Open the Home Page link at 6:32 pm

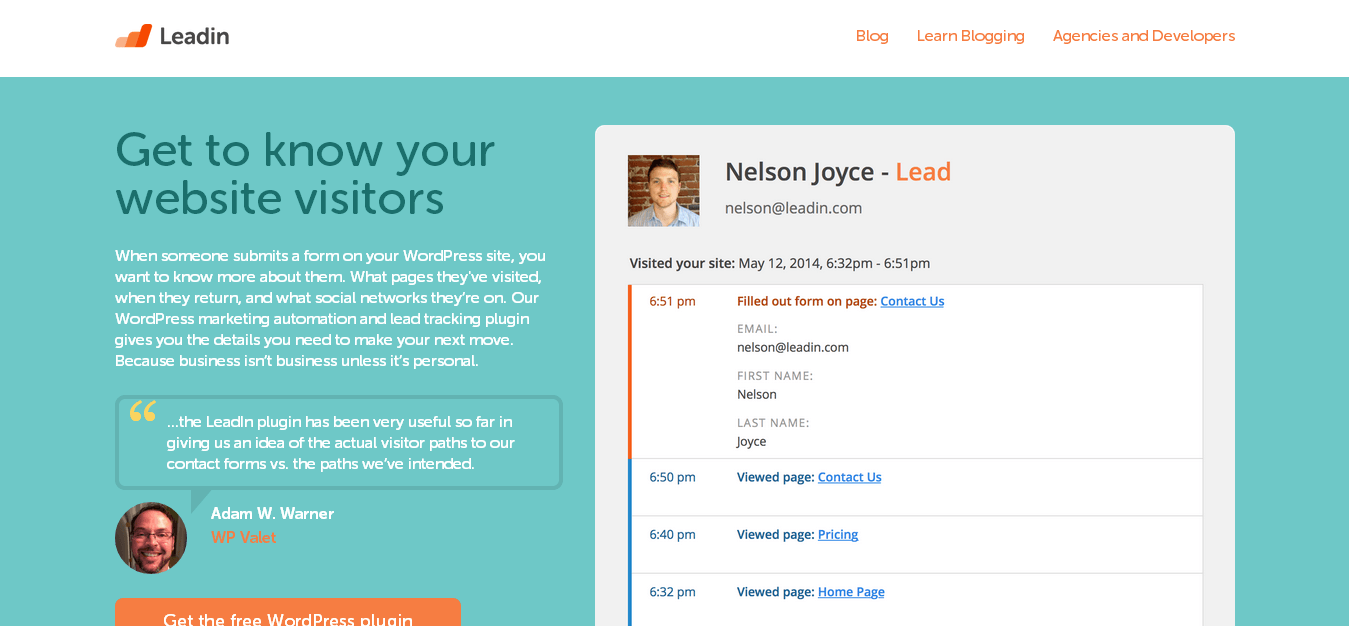851,592
